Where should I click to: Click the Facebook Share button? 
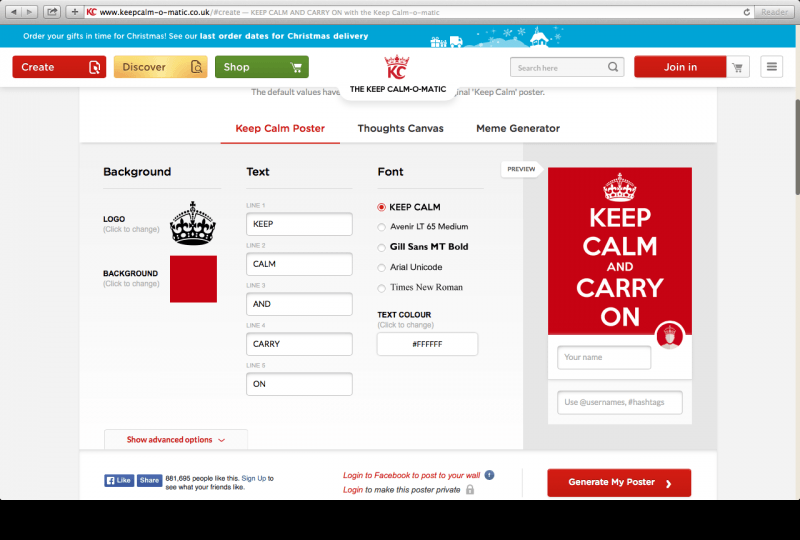pos(149,480)
